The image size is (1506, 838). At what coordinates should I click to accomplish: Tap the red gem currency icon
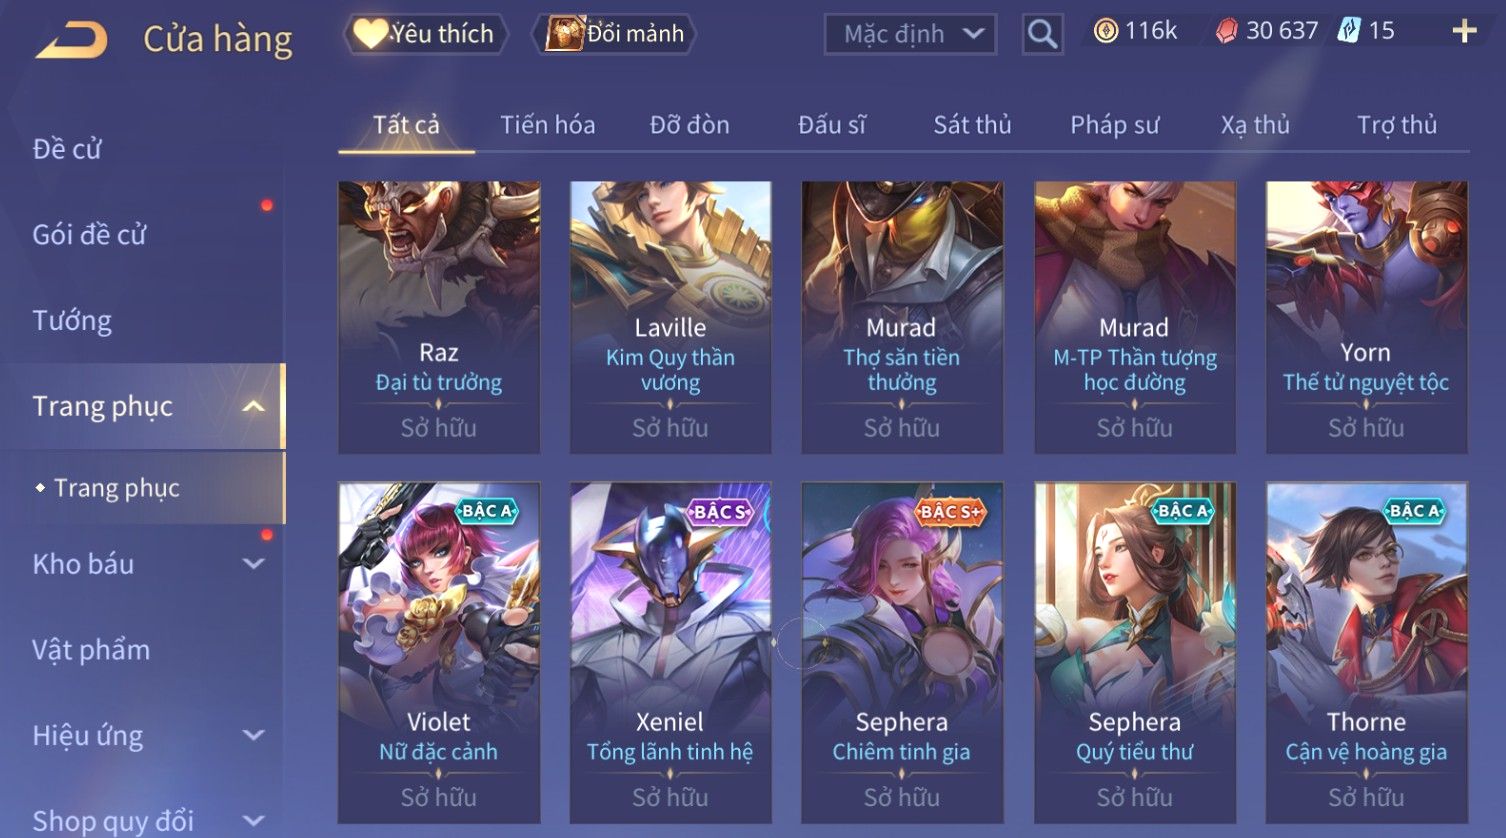point(1226,32)
